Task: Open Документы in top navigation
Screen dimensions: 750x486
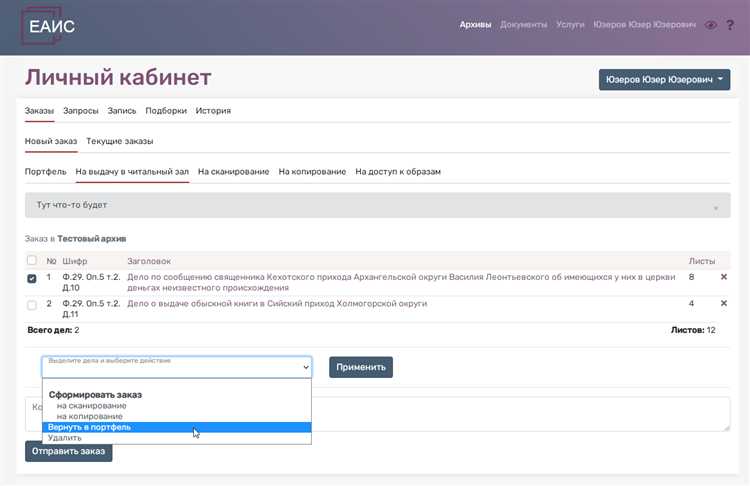Action: coord(523,25)
